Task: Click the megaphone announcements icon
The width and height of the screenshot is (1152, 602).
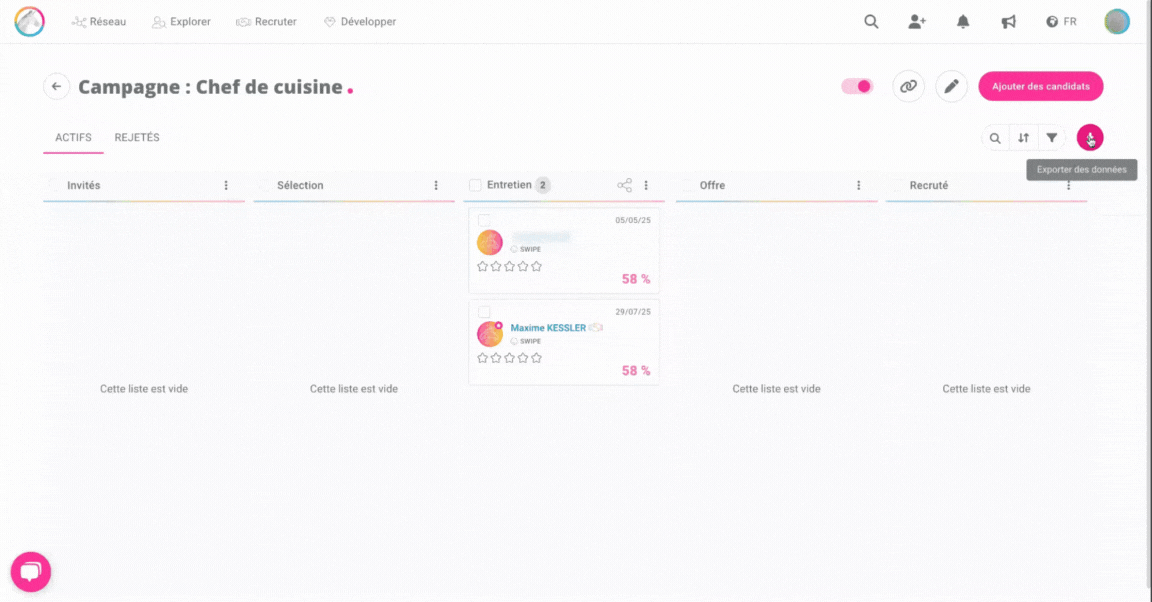Action: point(1008,22)
